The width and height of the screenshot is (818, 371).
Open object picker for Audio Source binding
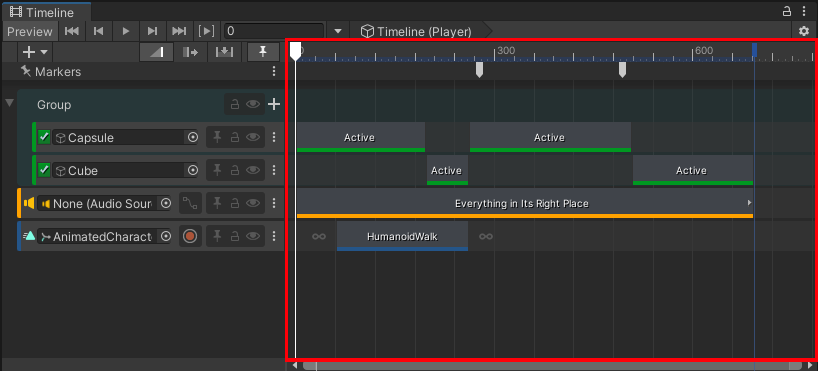165,204
